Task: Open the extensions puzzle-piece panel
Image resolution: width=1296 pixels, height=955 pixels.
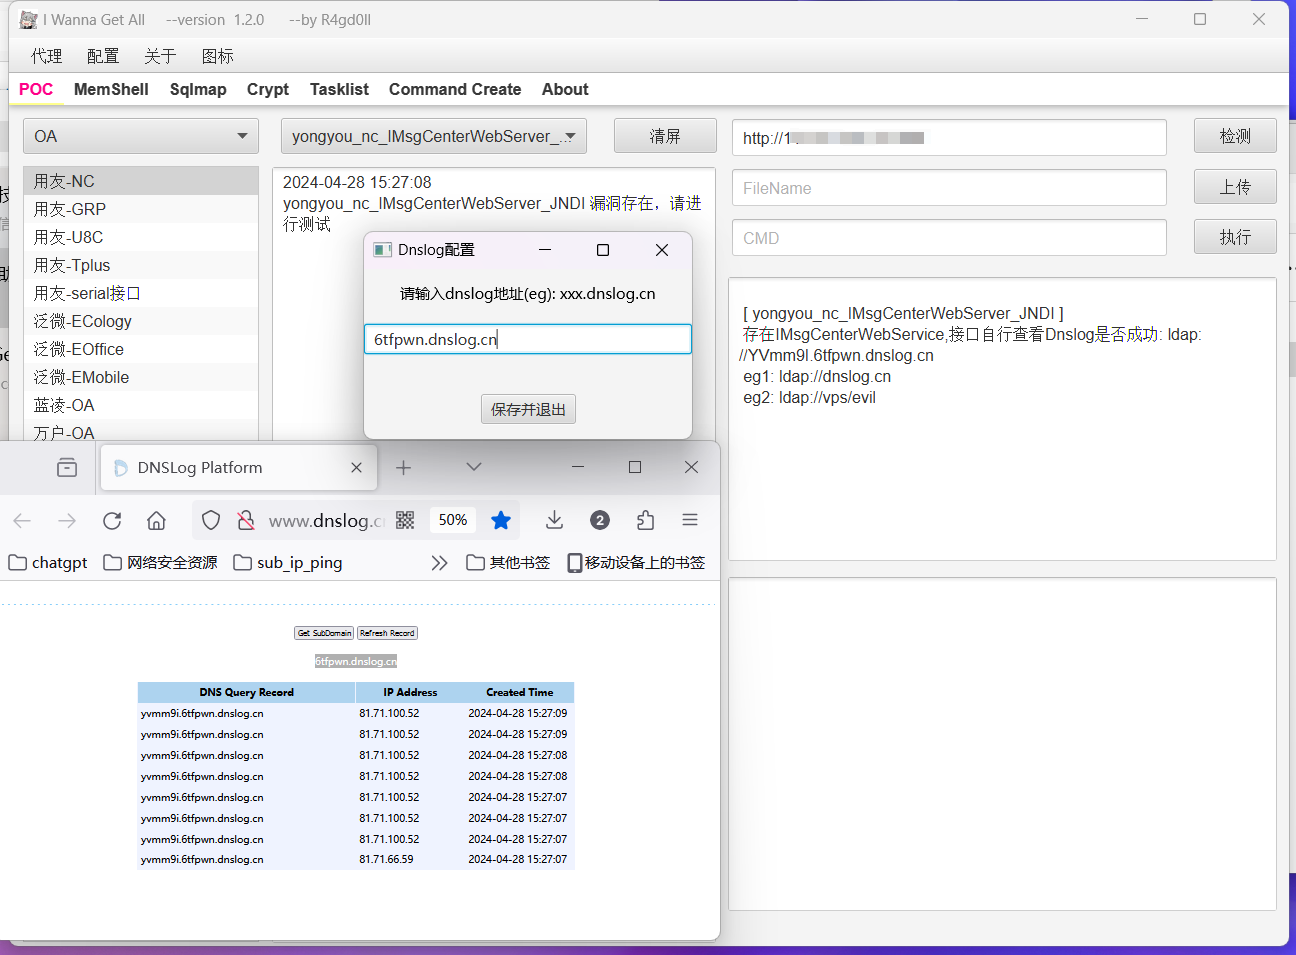Action: 645,520
